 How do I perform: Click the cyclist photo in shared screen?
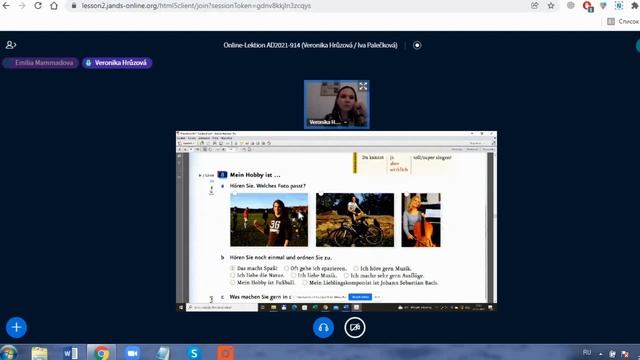click(x=355, y=220)
